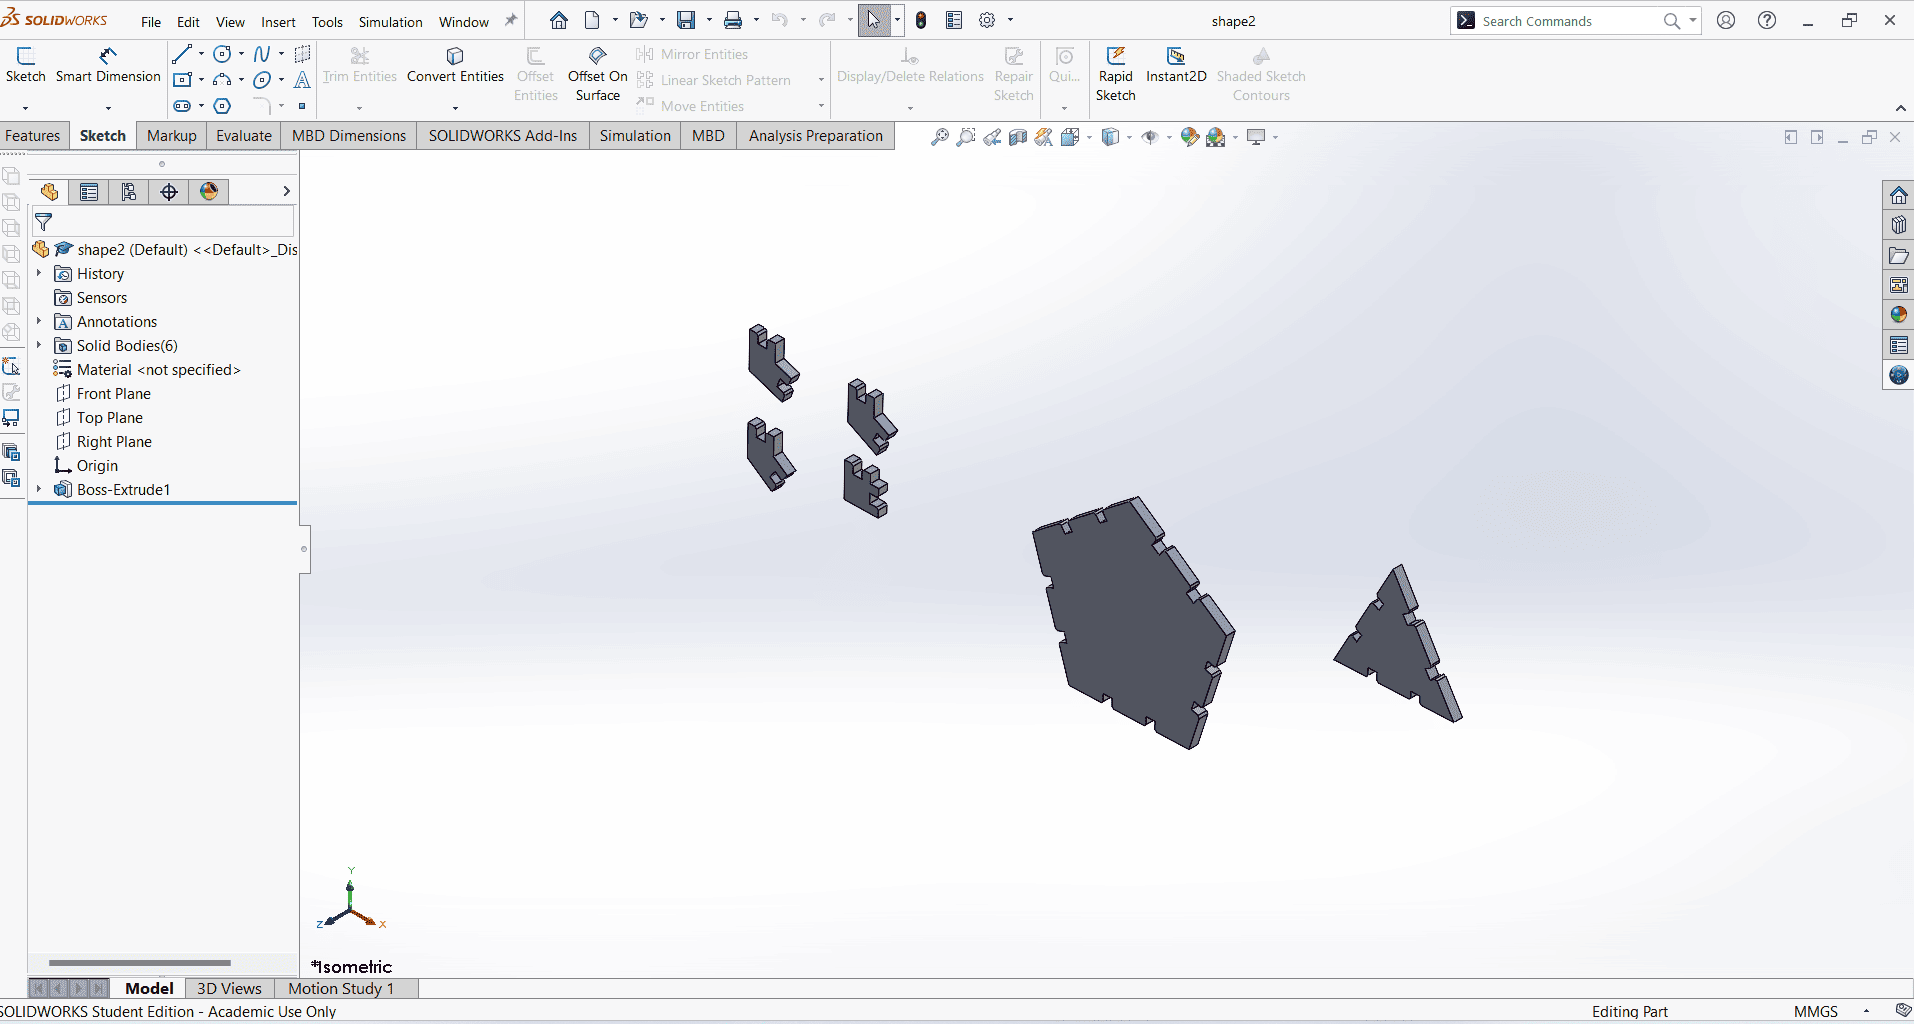Click the Section View icon
The height and width of the screenshot is (1024, 1914).
(x=1018, y=137)
